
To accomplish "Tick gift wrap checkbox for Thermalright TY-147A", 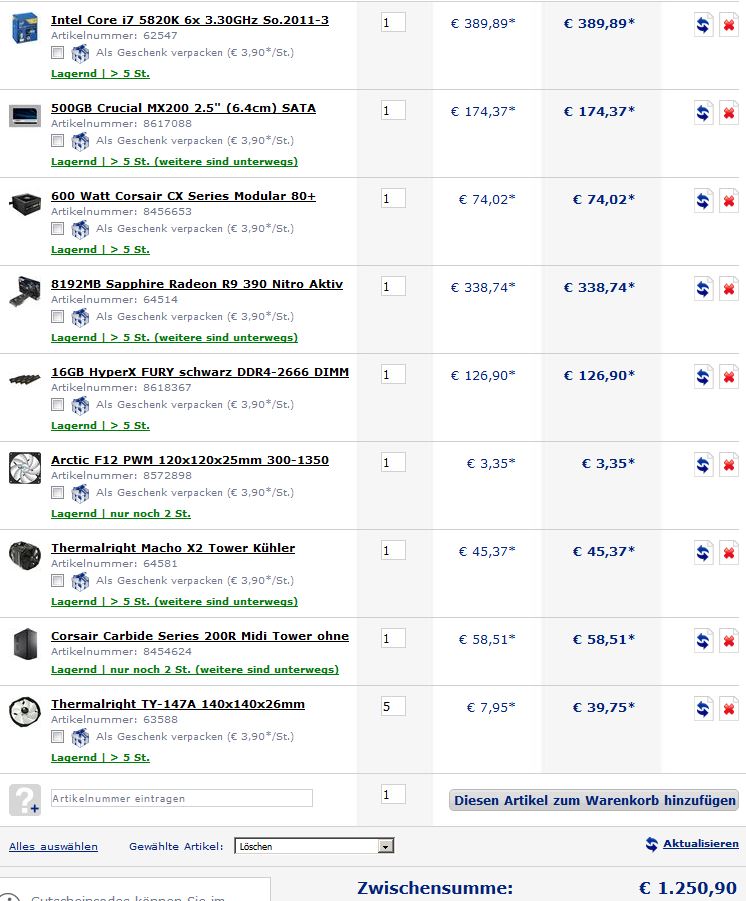I will (x=58, y=737).
